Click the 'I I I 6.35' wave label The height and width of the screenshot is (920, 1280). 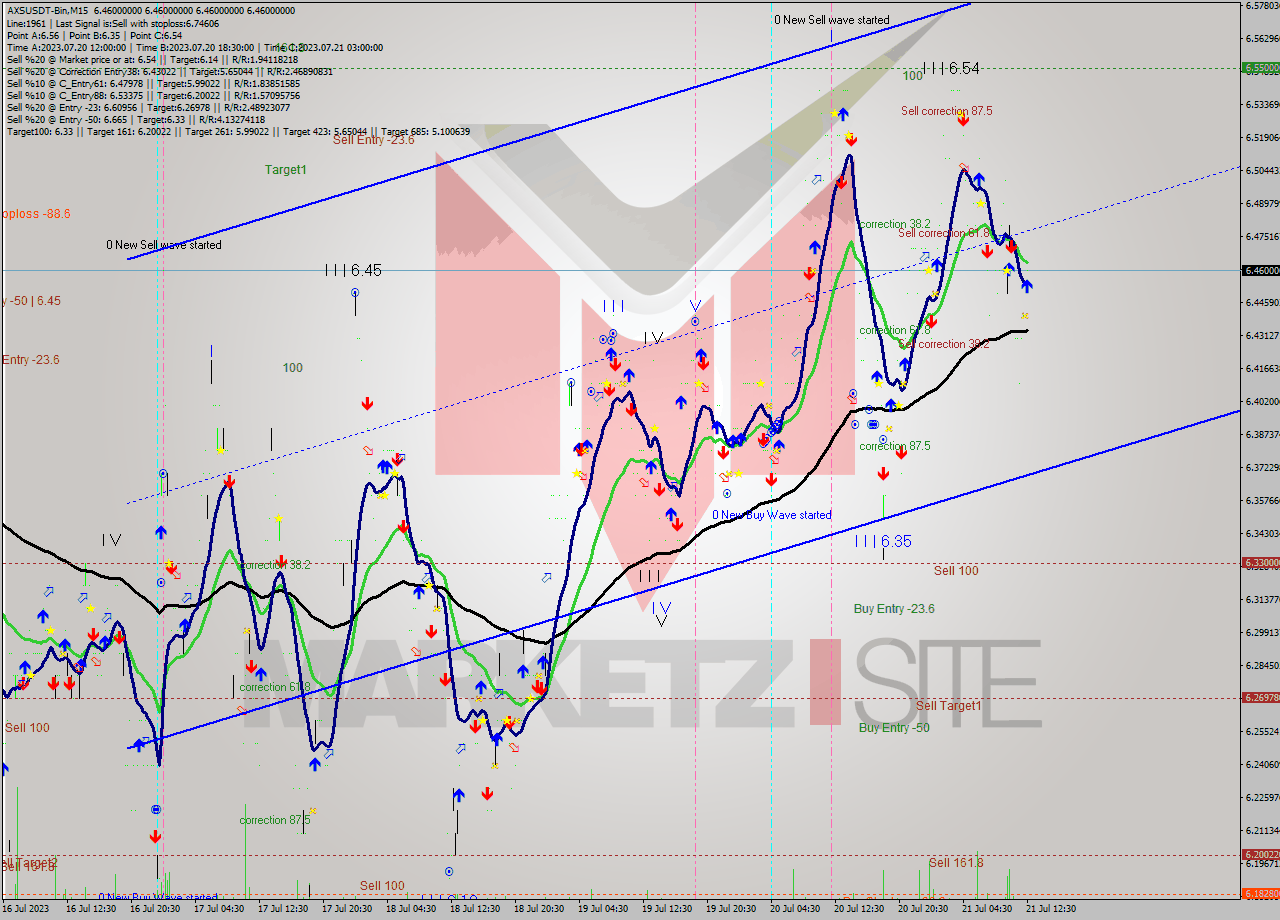(883, 541)
